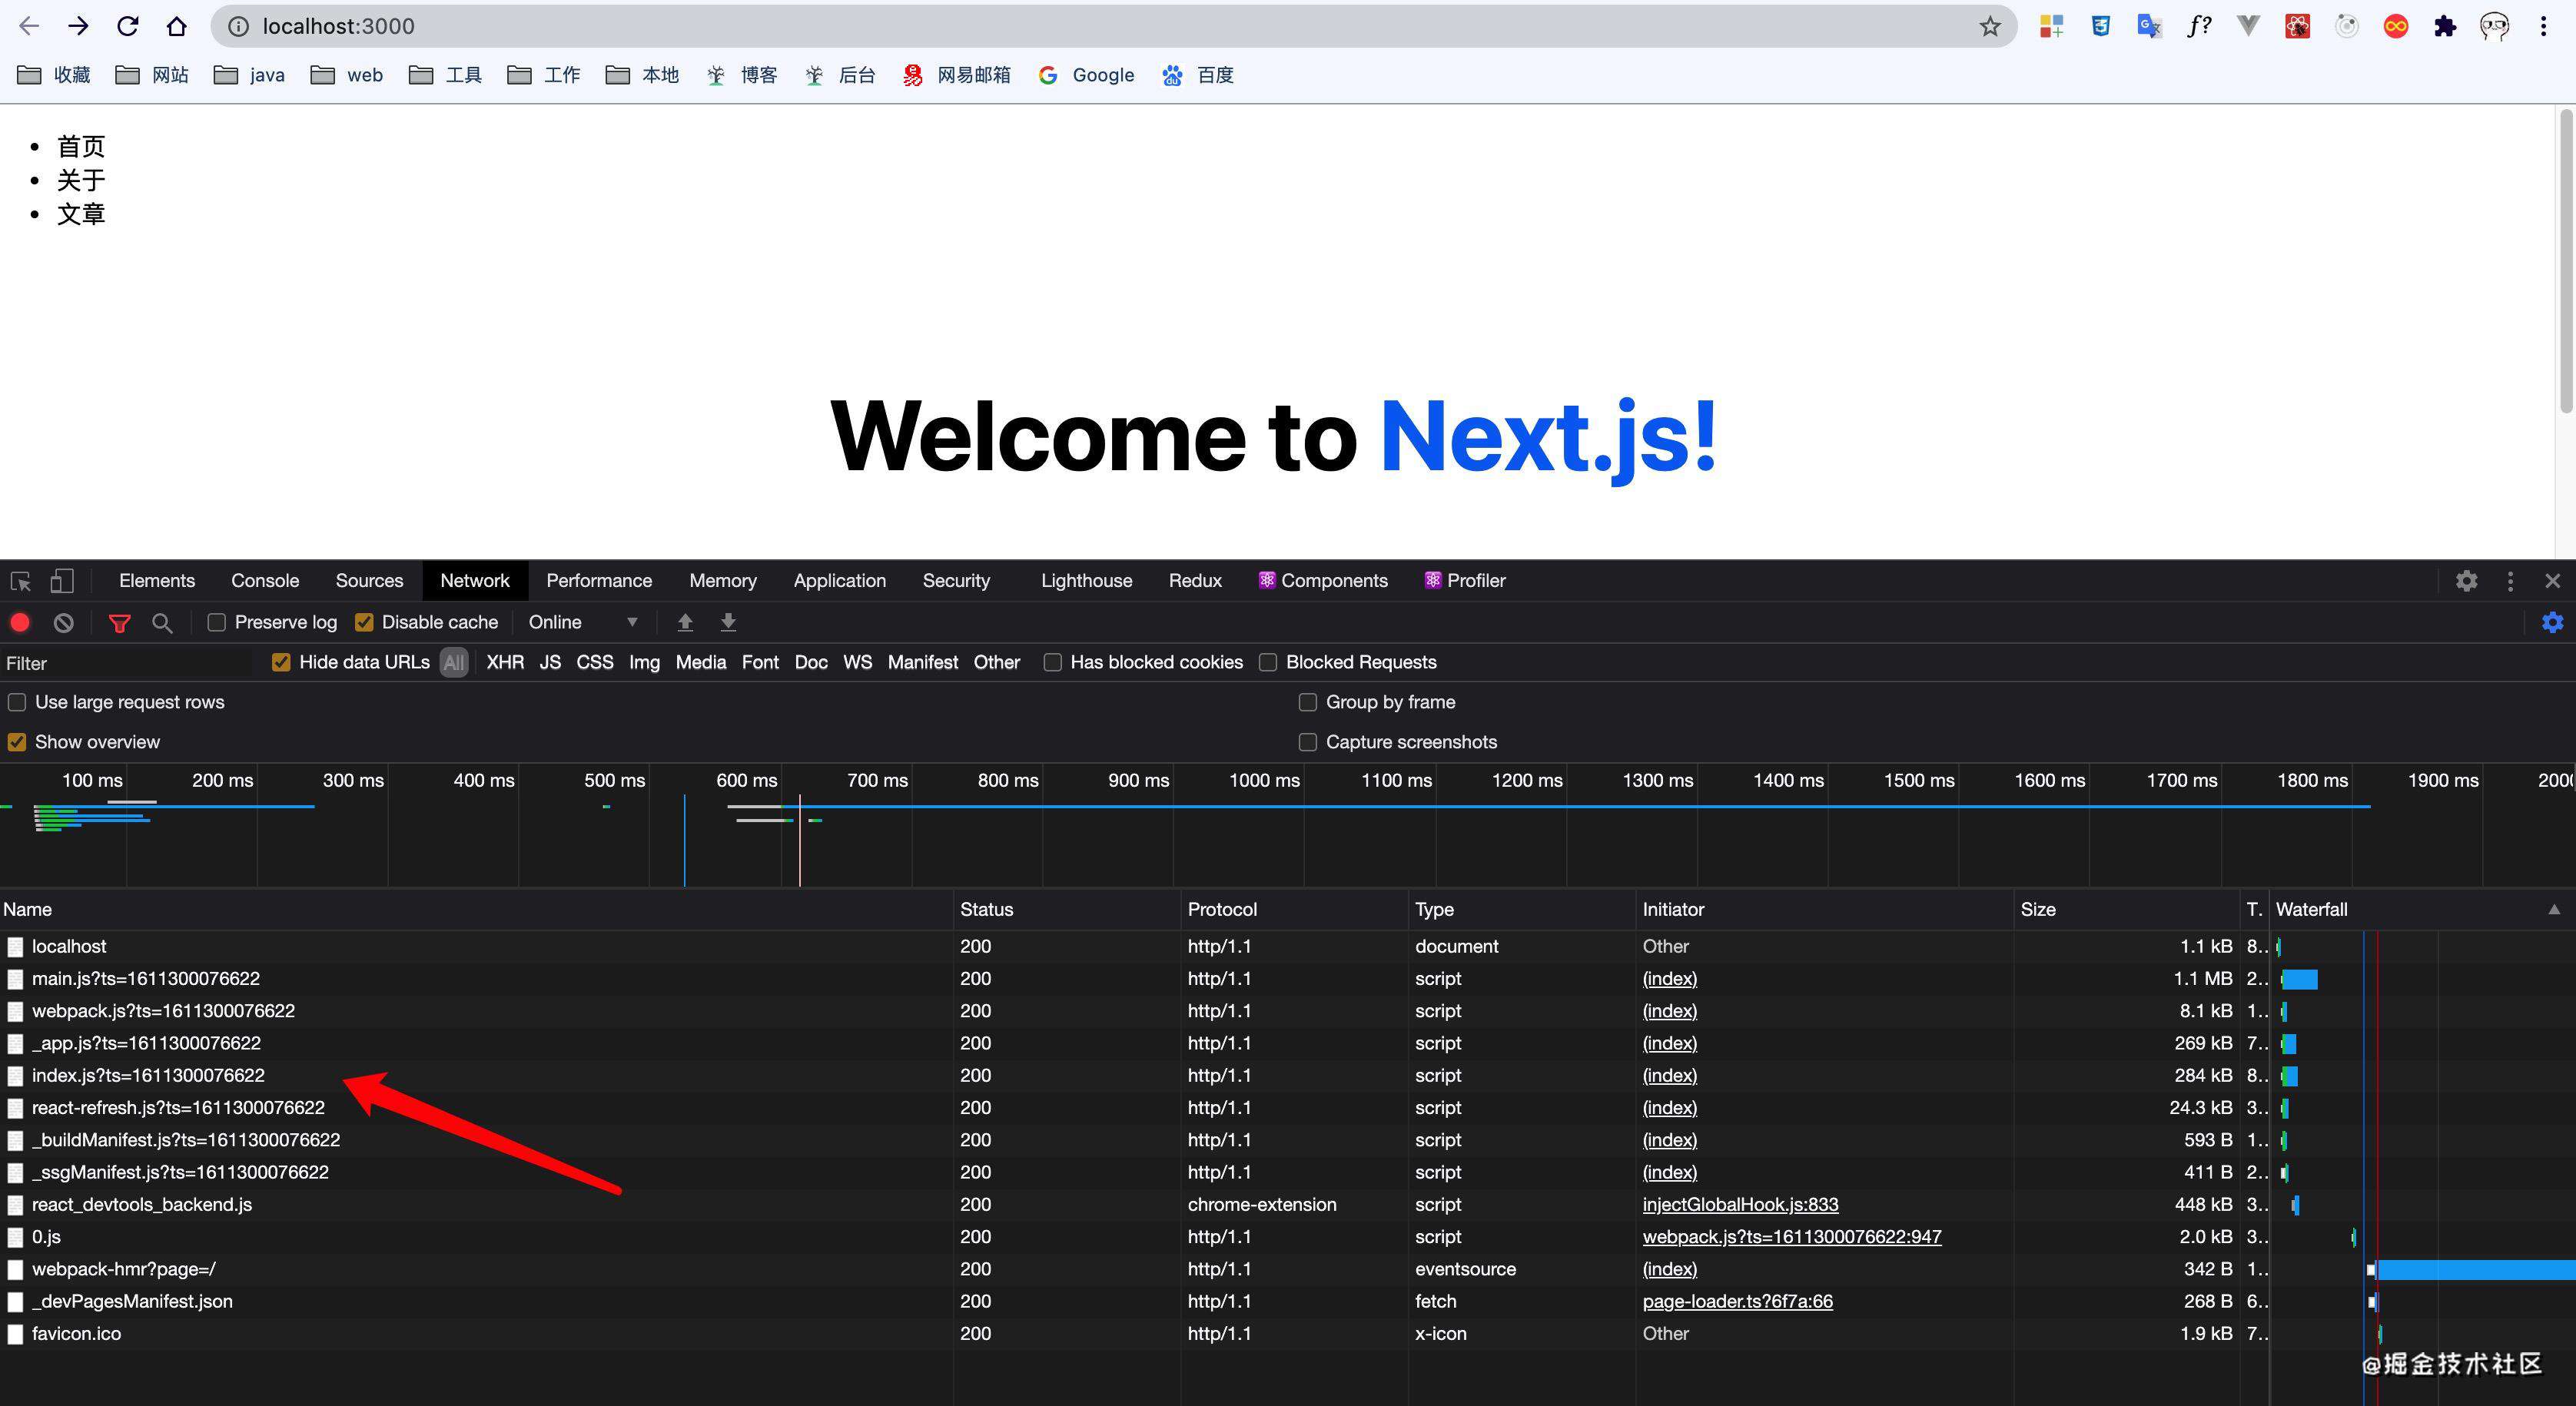This screenshot has height=1406, width=2576.
Task: Switch to the Sources tab
Action: pos(369,581)
